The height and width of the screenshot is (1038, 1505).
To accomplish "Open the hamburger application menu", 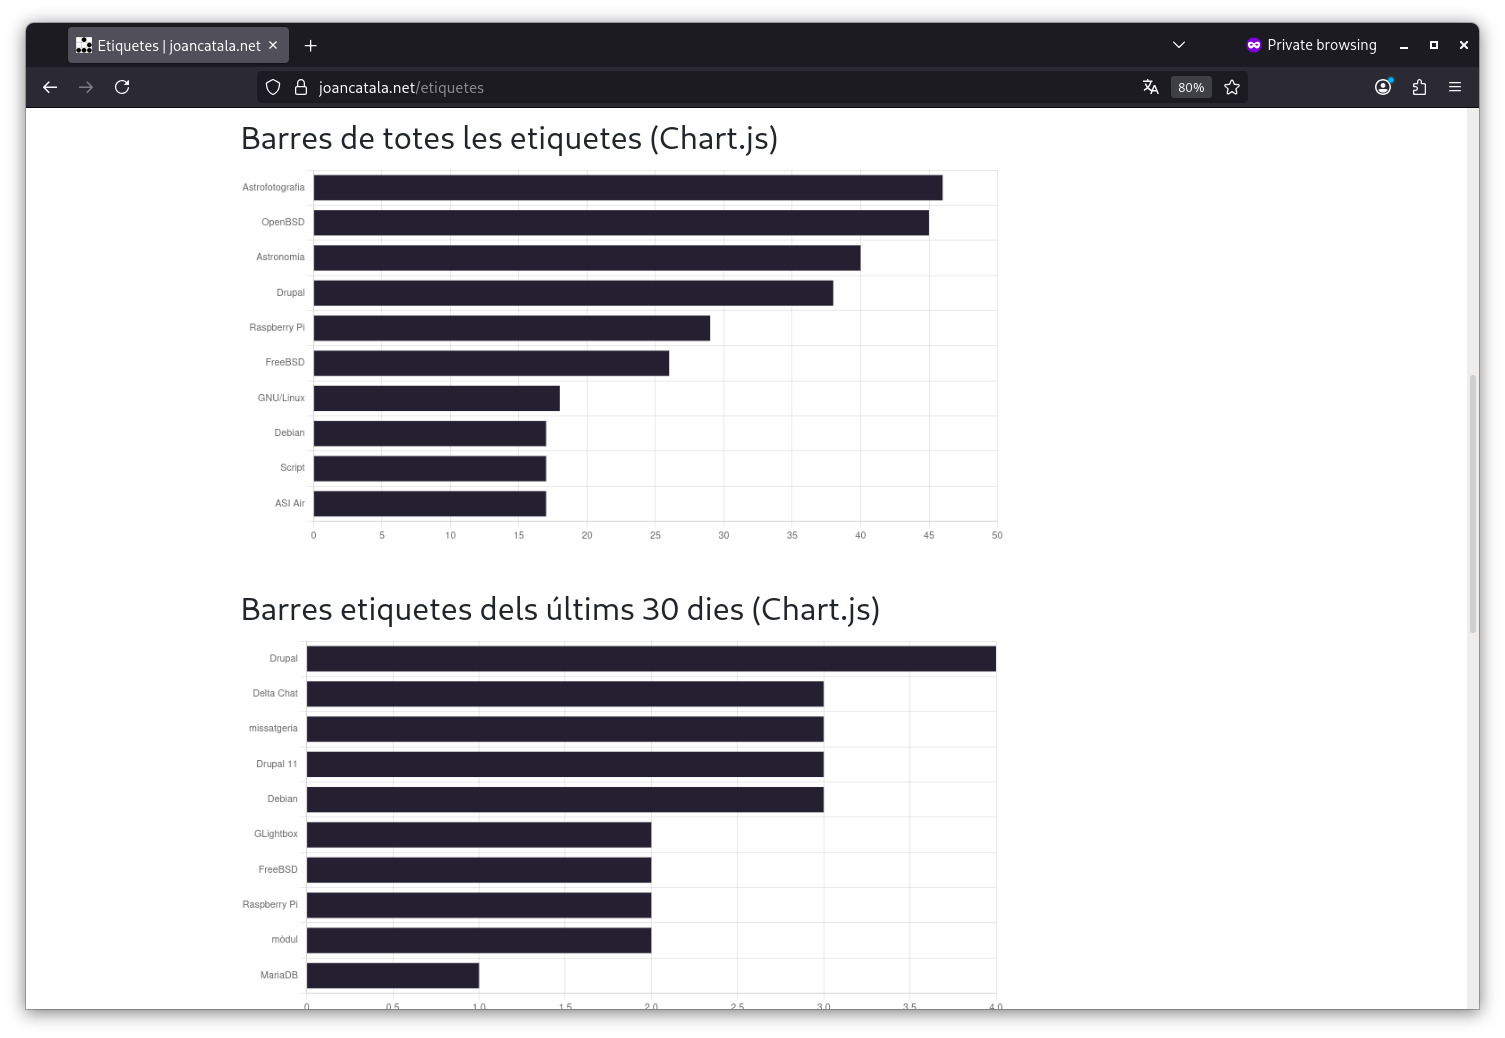I will click(x=1455, y=87).
